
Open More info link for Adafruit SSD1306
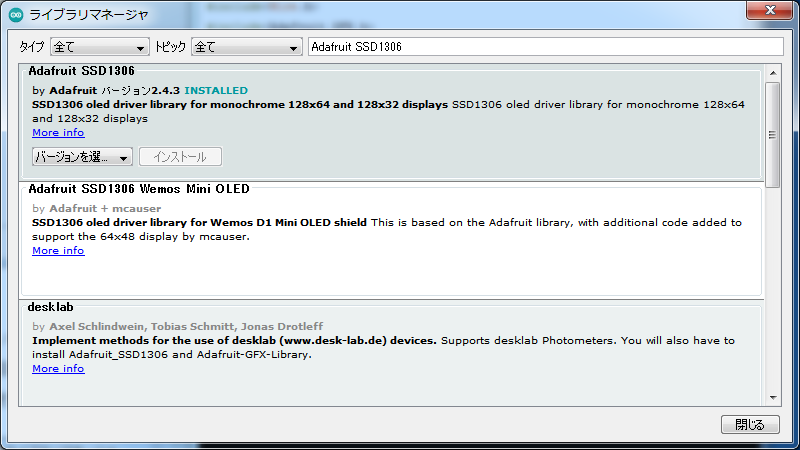(x=58, y=133)
